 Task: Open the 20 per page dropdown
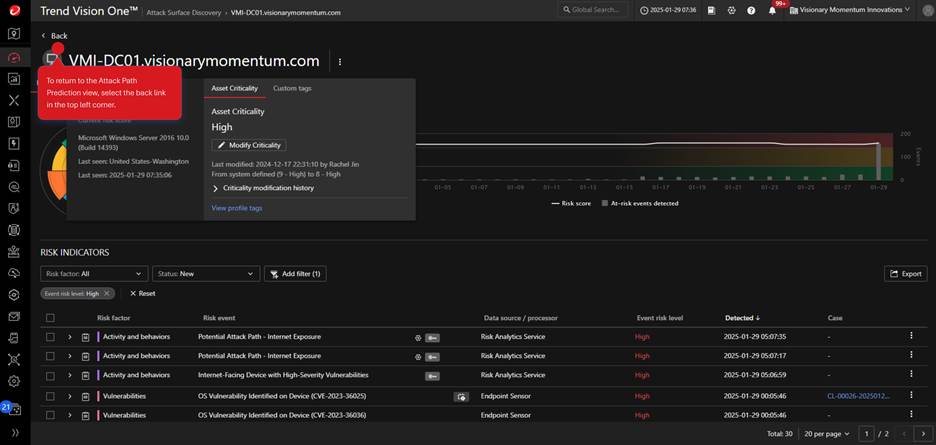pyautogui.click(x=827, y=434)
